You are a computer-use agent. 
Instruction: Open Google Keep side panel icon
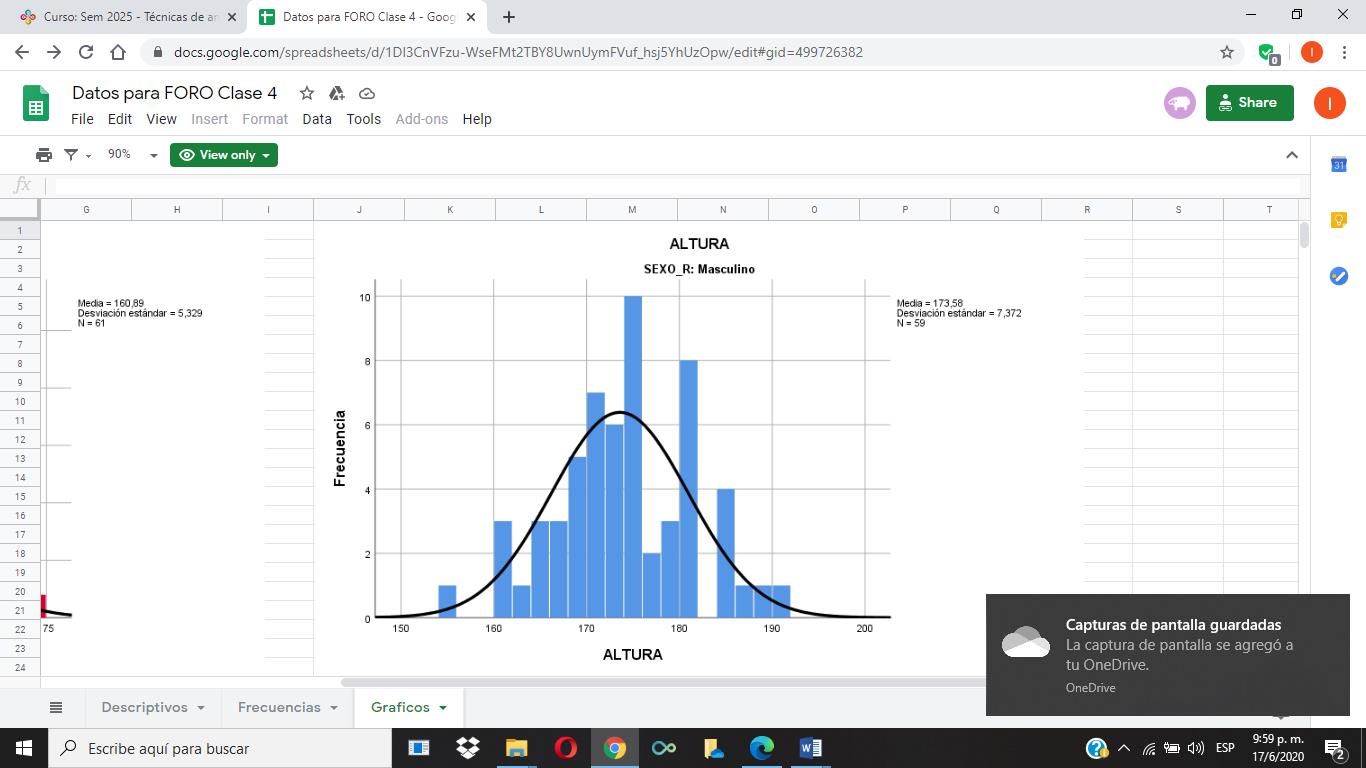(x=1338, y=220)
